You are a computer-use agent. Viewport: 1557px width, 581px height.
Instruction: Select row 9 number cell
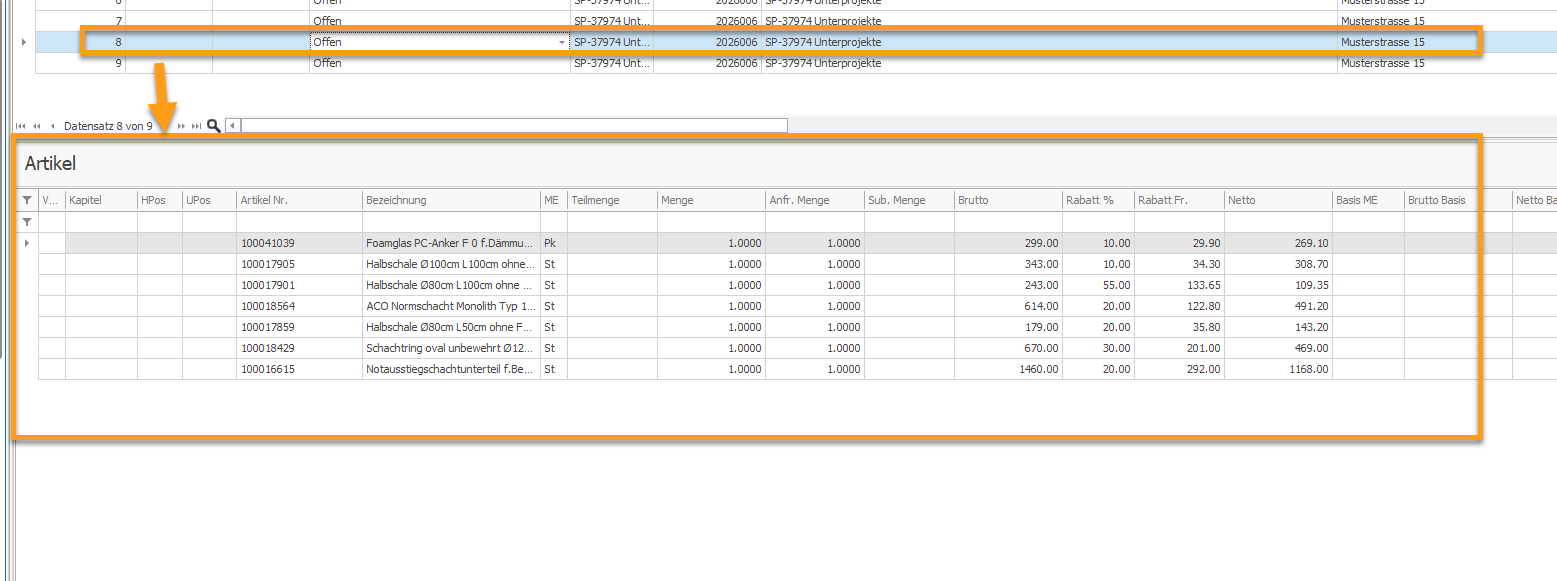pyautogui.click(x=81, y=63)
